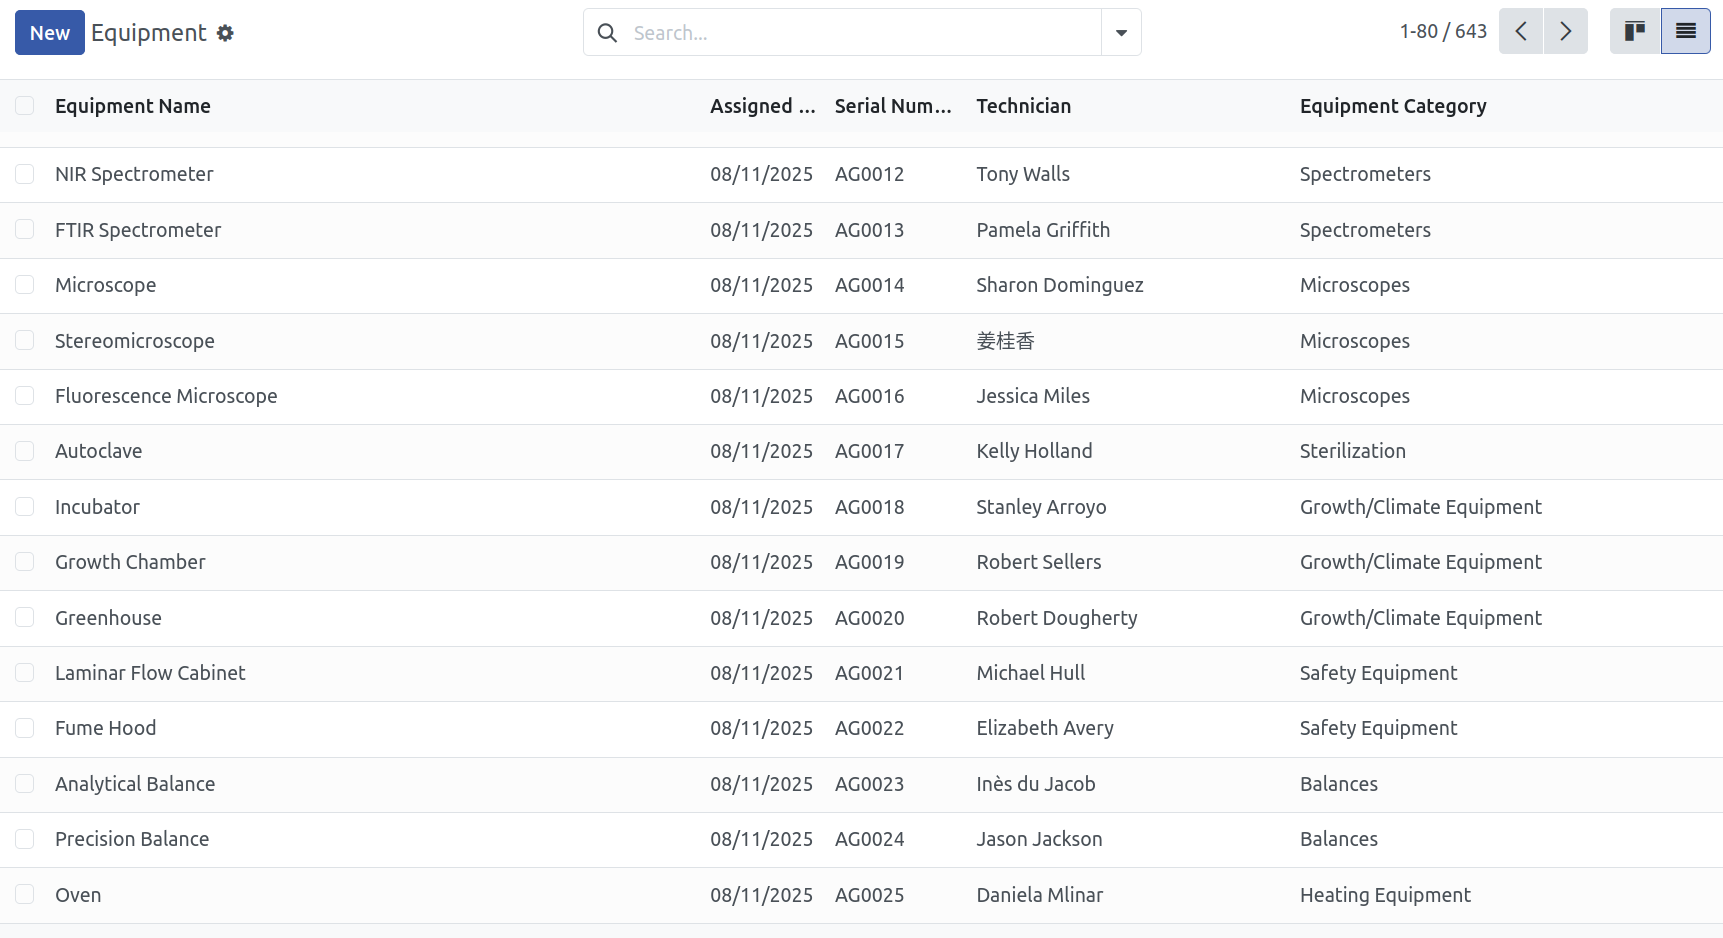Go to the previous page of records

(1521, 31)
